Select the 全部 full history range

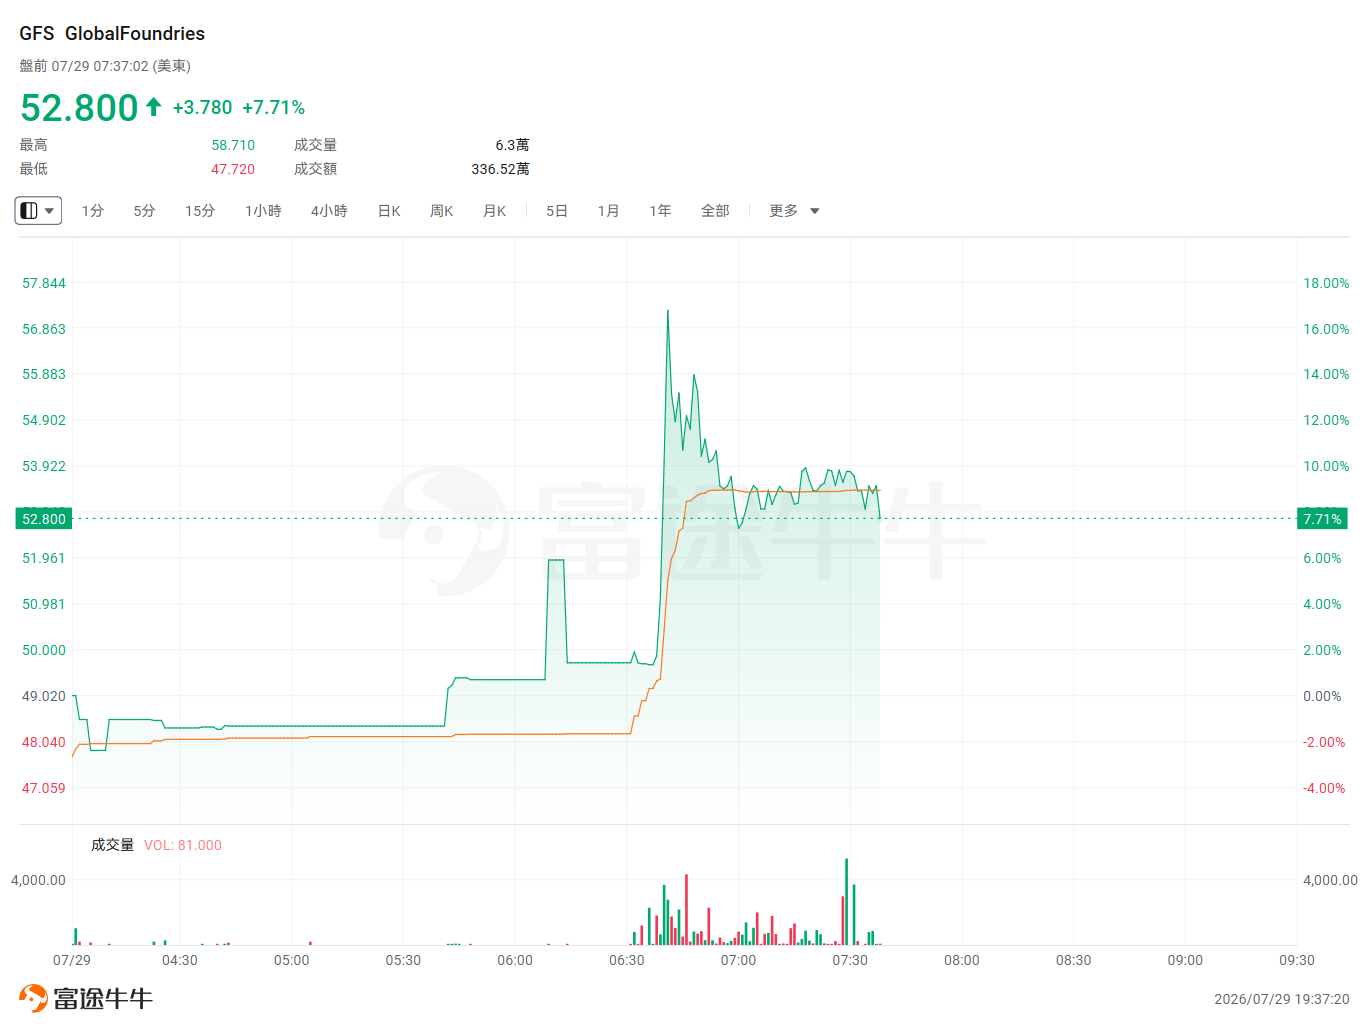click(715, 211)
